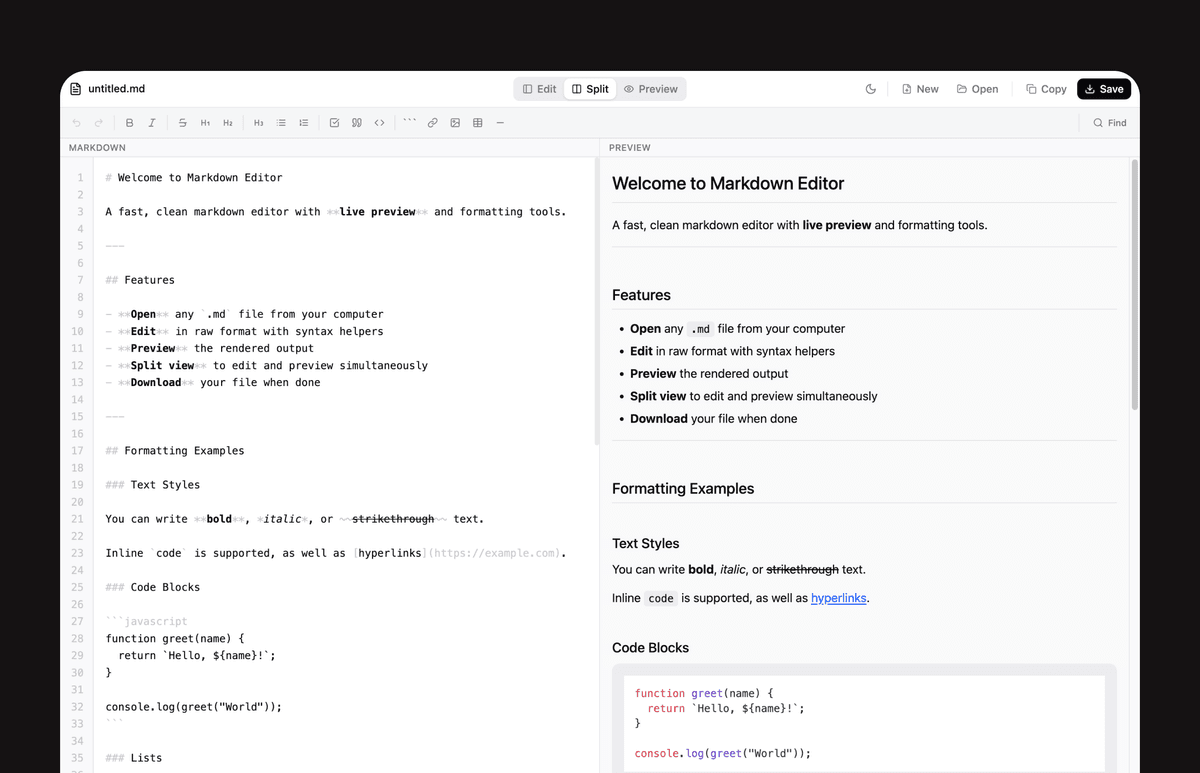Apply strikethrough formatting from toolbar
The height and width of the screenshot is (773, 1200).
pyautogui.click(x=182, y=123)
